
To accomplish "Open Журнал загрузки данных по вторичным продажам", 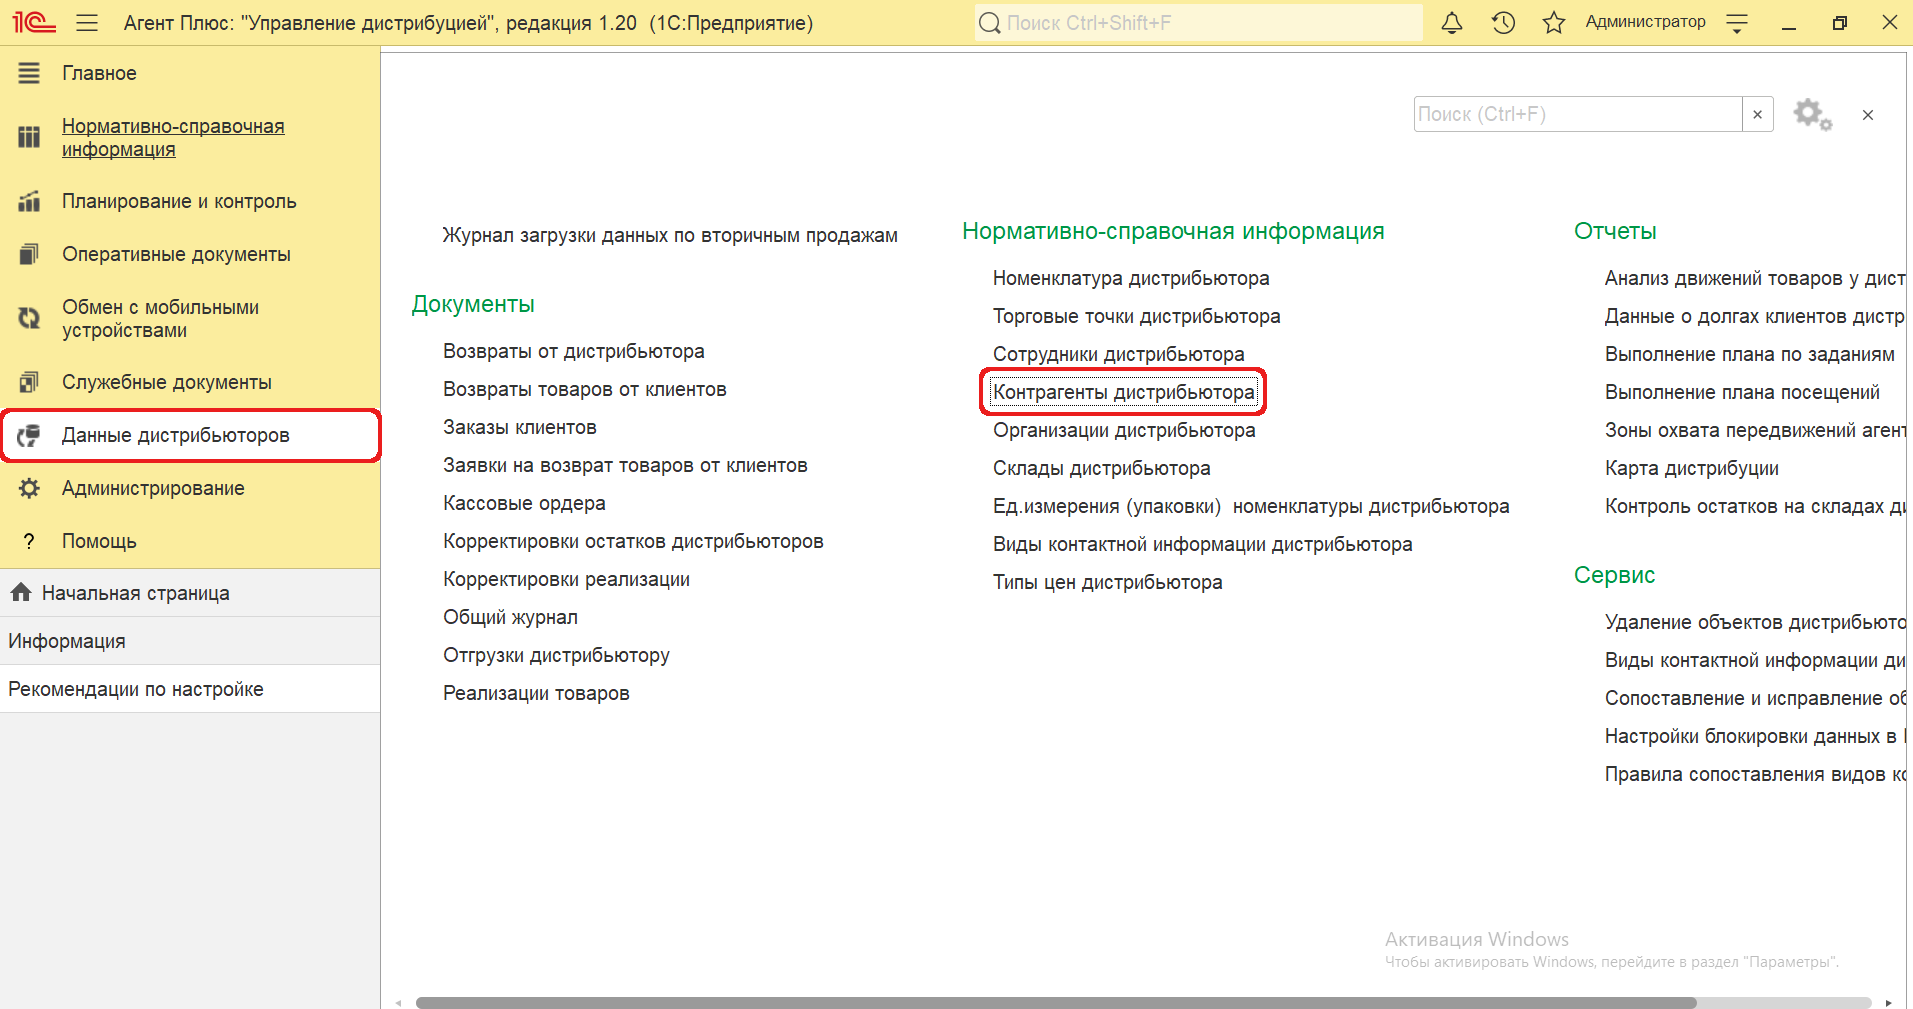I will point(670,236).
